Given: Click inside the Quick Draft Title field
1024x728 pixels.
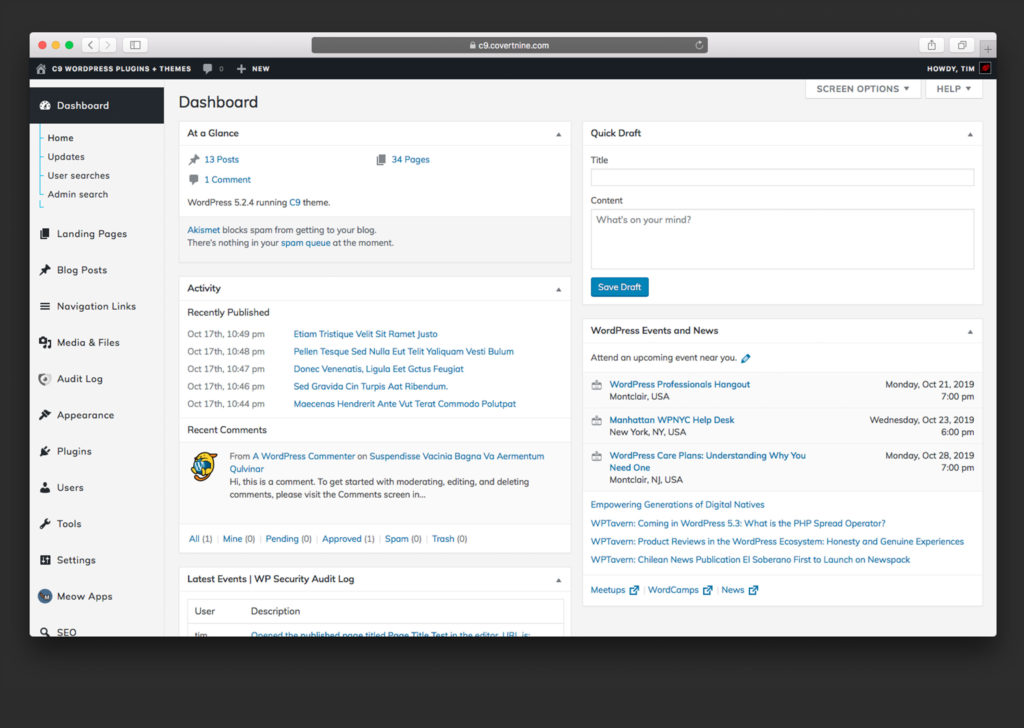Looking at the screenshot, I should click(783, 175).
